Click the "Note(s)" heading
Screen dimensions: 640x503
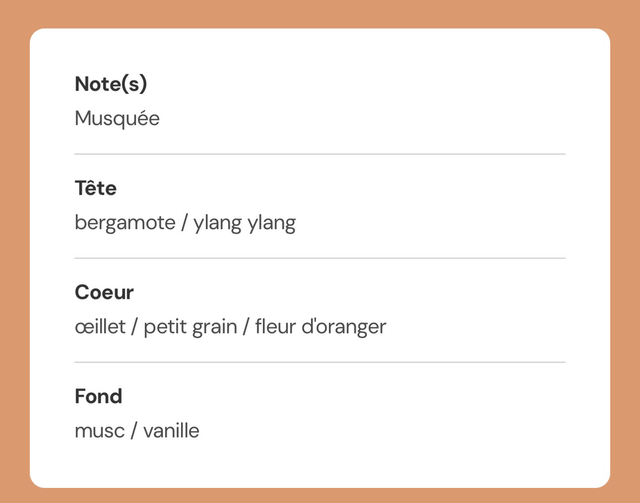[x=111, y=85]
